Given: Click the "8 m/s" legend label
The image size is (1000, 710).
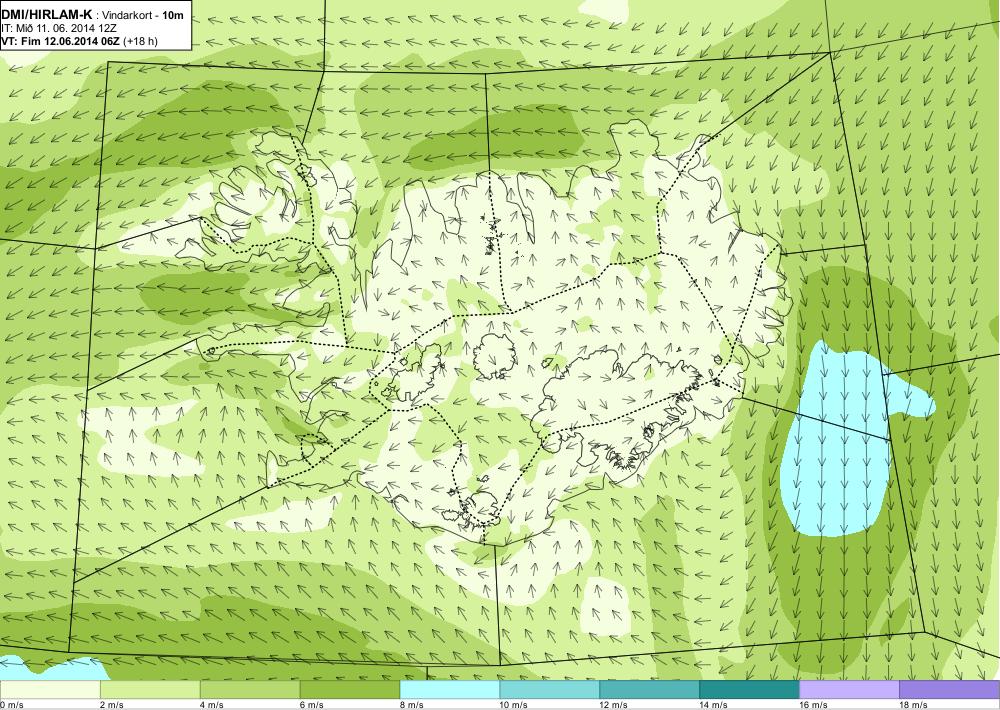Looking at the screenshot, I should click(x=412, y=705).
